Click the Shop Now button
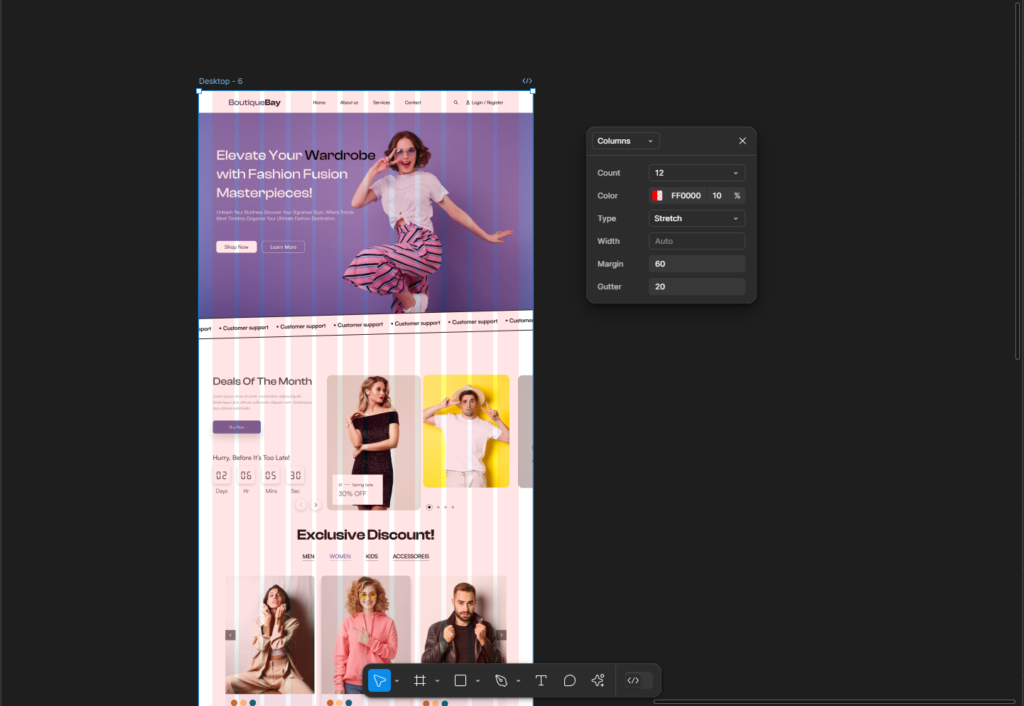1024x706 pixels. pos(236,247)
